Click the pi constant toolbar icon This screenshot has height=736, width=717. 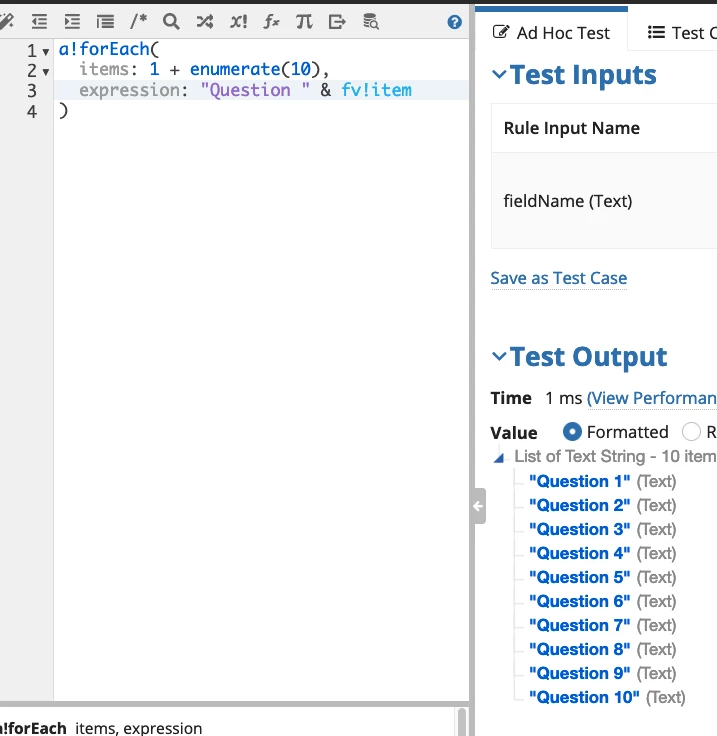304,22
